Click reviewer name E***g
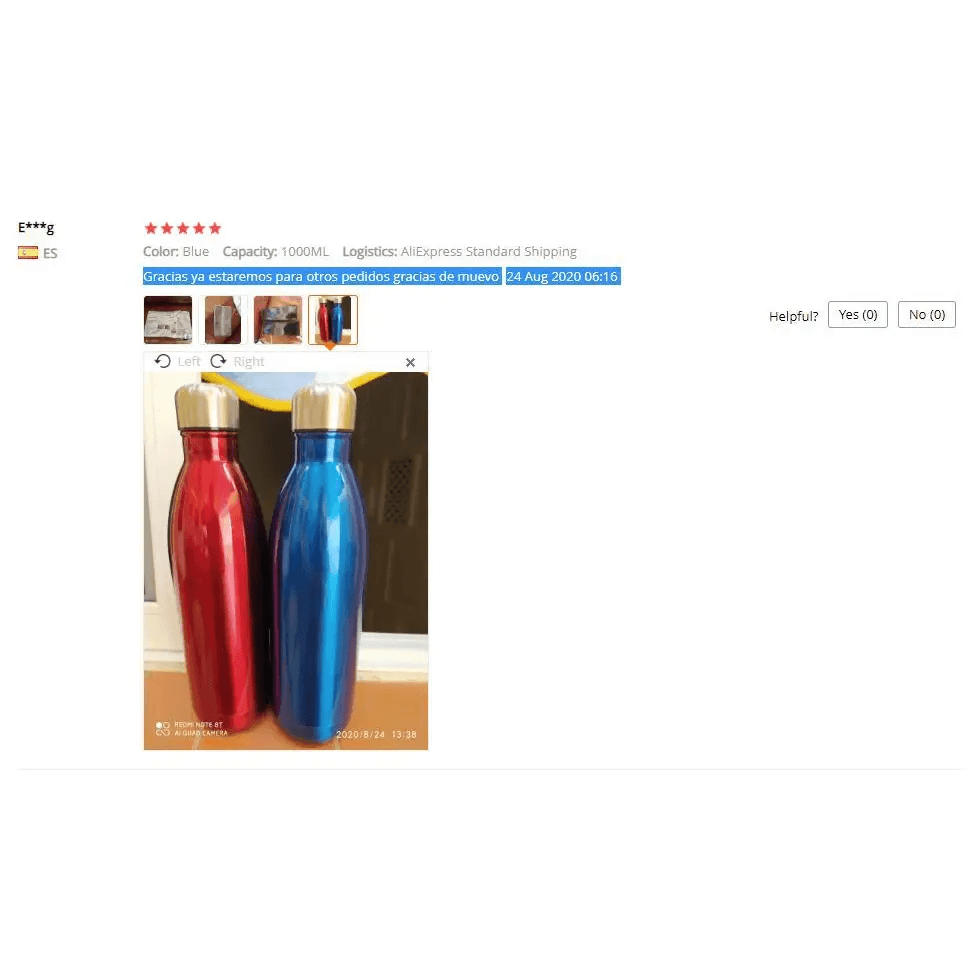This screenshot has width=976, height=976. pyautogui.click(x=36, y=227)
